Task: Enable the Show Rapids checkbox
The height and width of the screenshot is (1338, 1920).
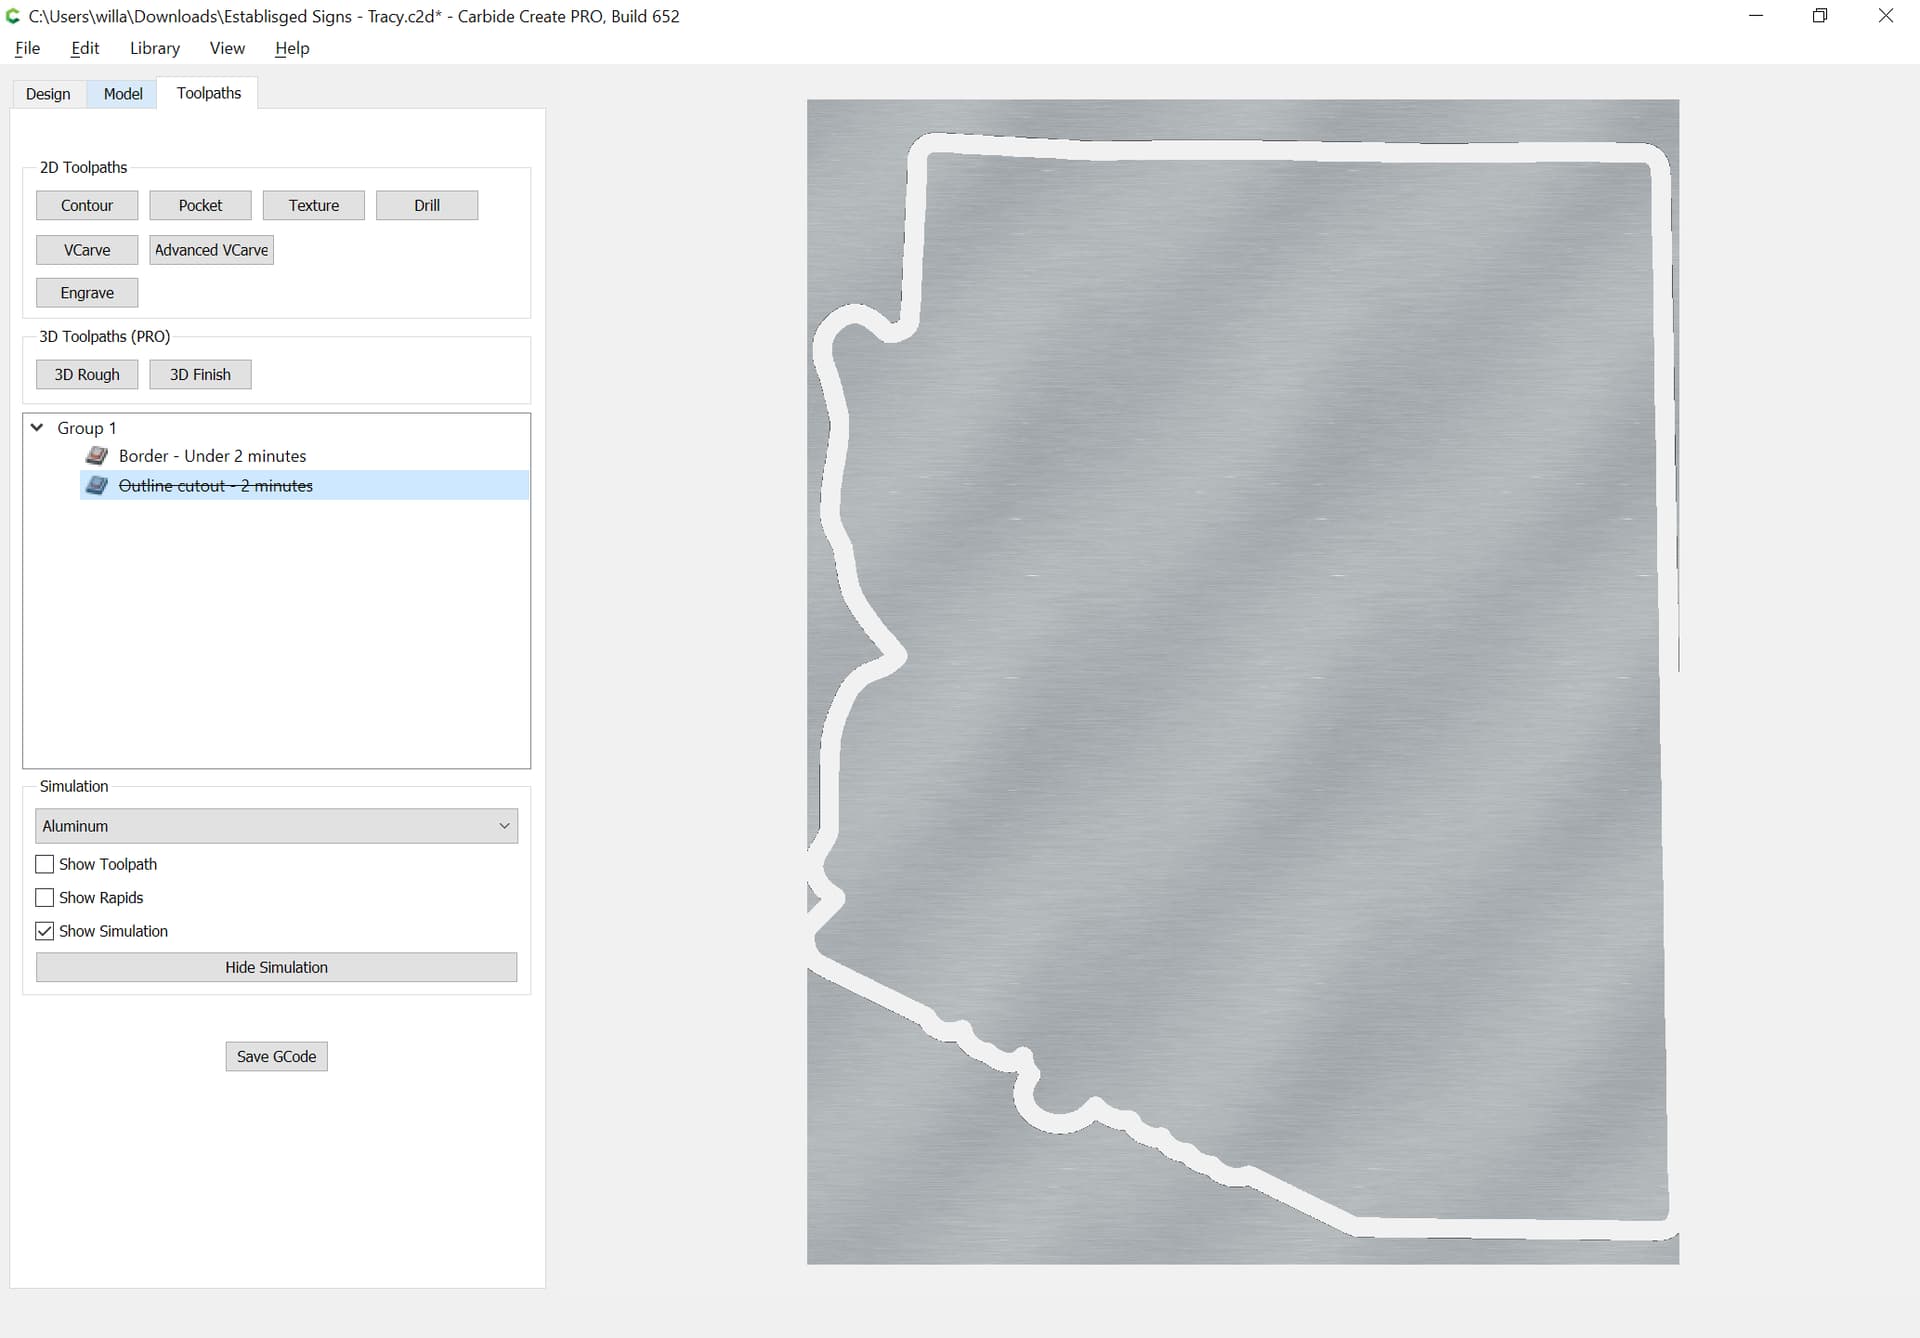Action: (x=44, y=897)
